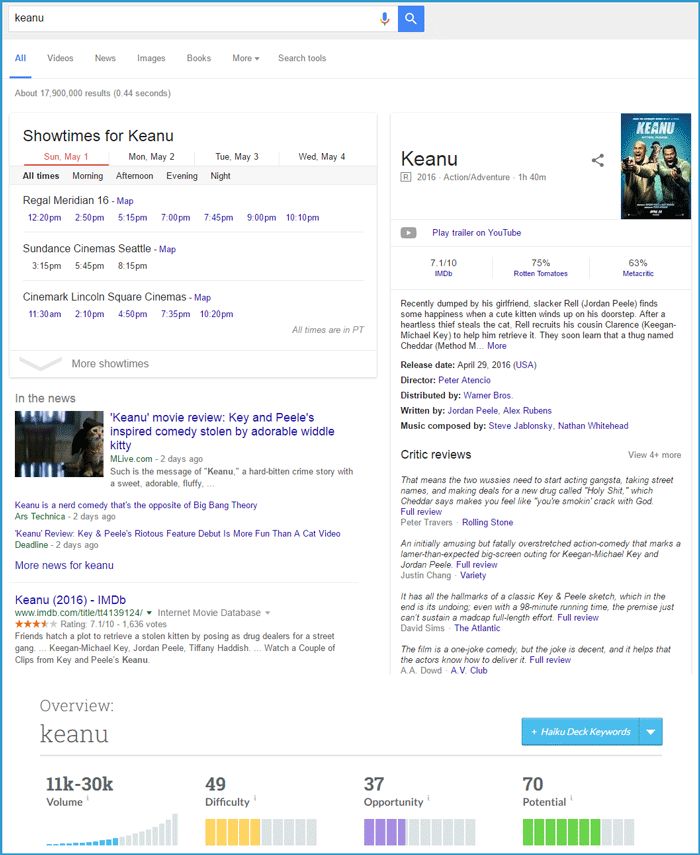The width and height of the screenshot is (700, 855).
Task: Filter showtimes by Evening
Action: [182, 176]
